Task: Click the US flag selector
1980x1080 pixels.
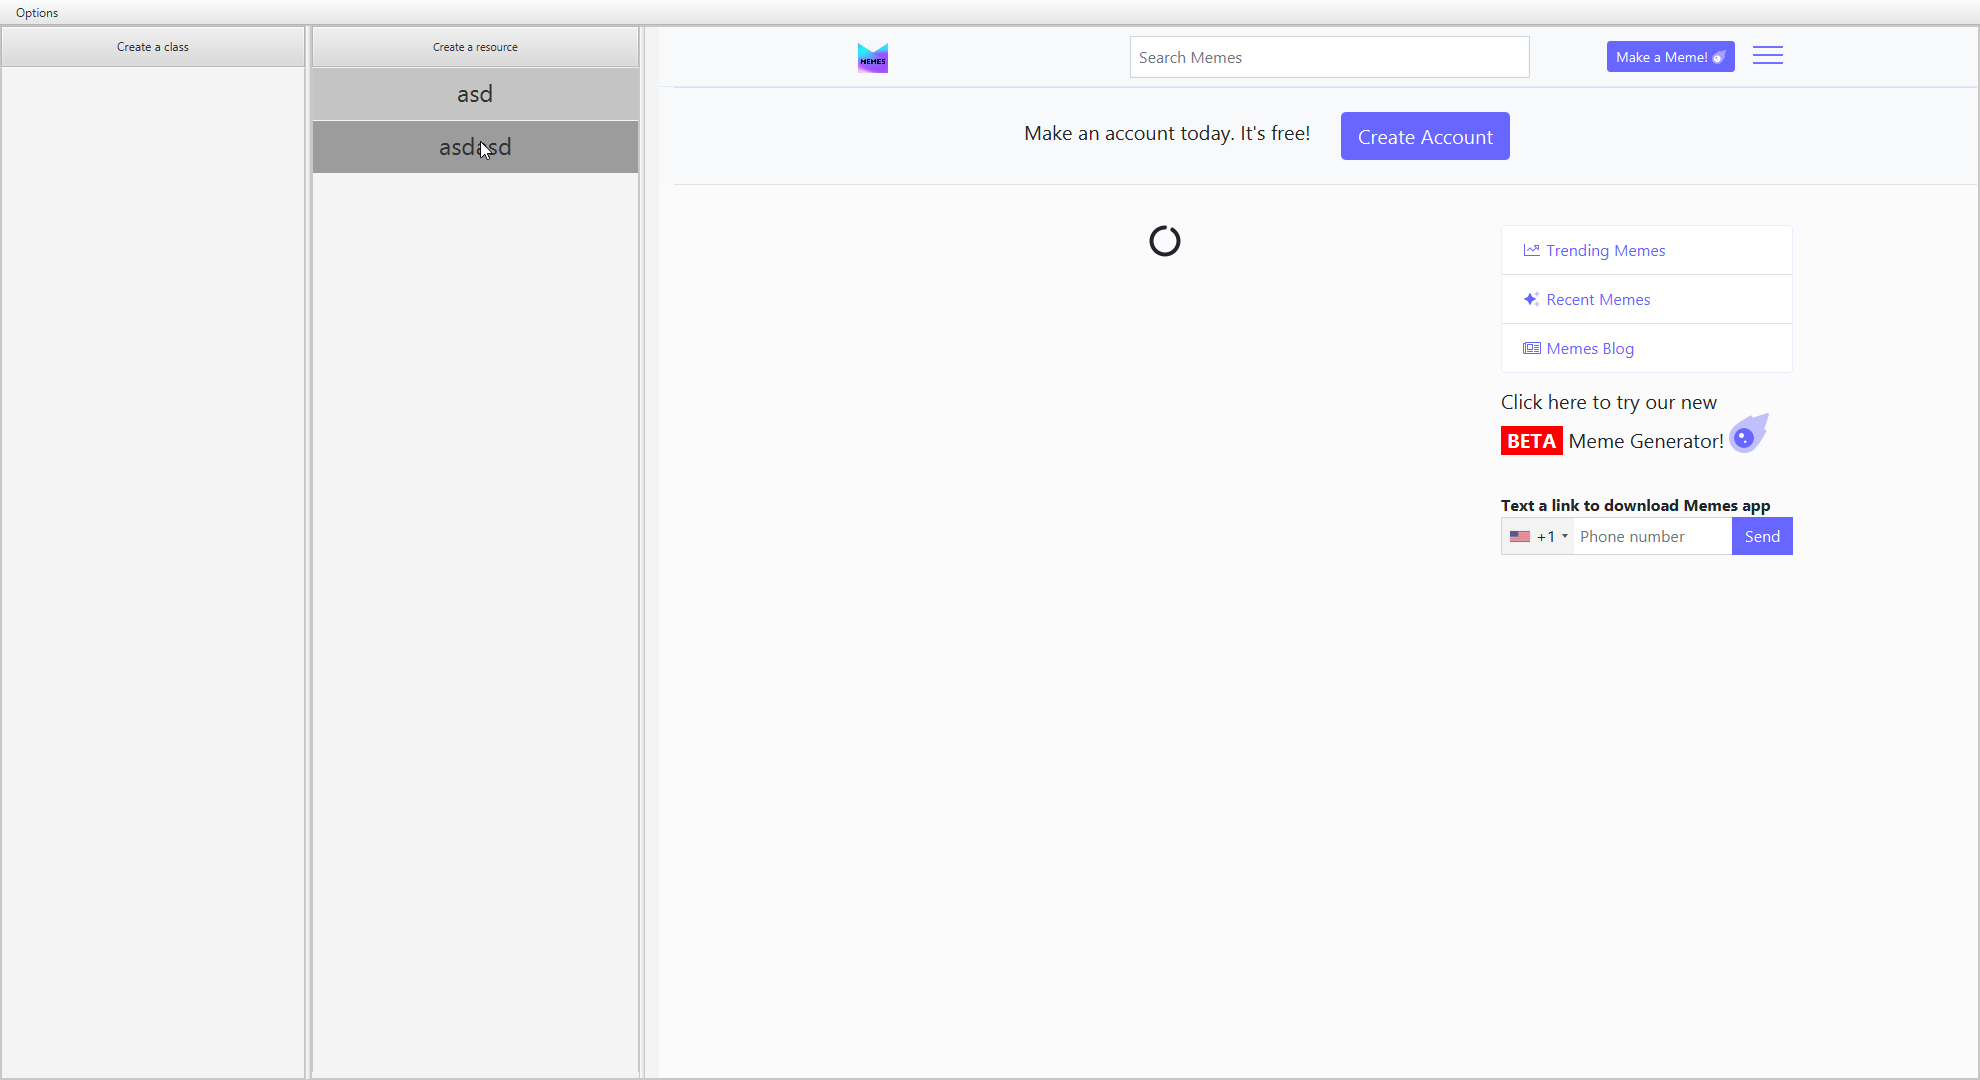Action: click(1520, 537)
